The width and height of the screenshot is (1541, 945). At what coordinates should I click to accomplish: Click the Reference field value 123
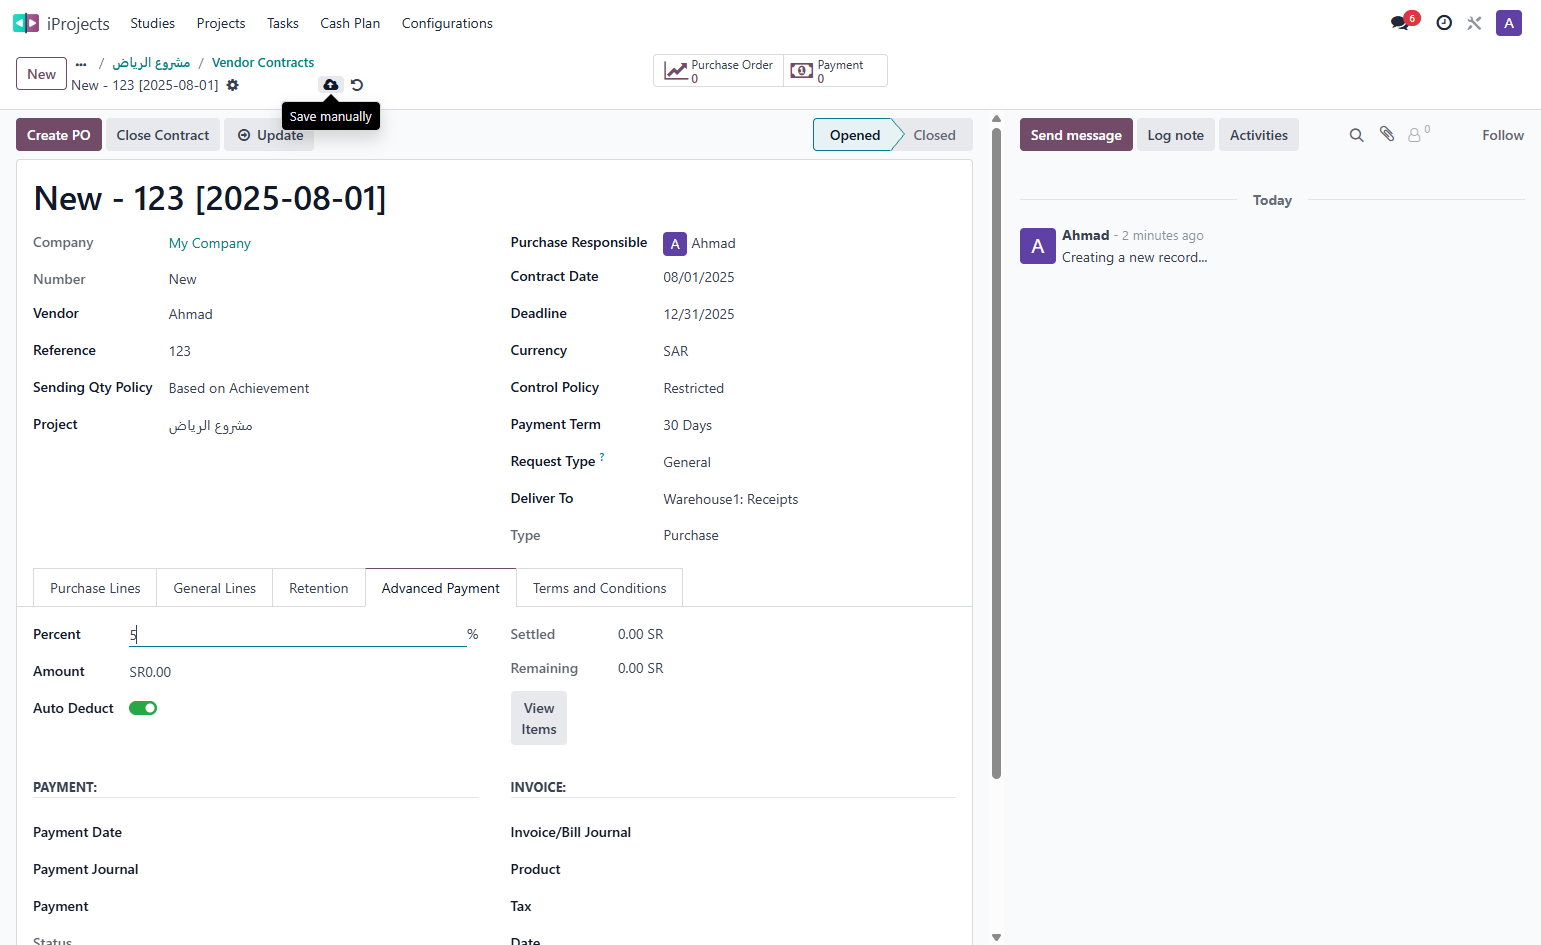[180, 351]
